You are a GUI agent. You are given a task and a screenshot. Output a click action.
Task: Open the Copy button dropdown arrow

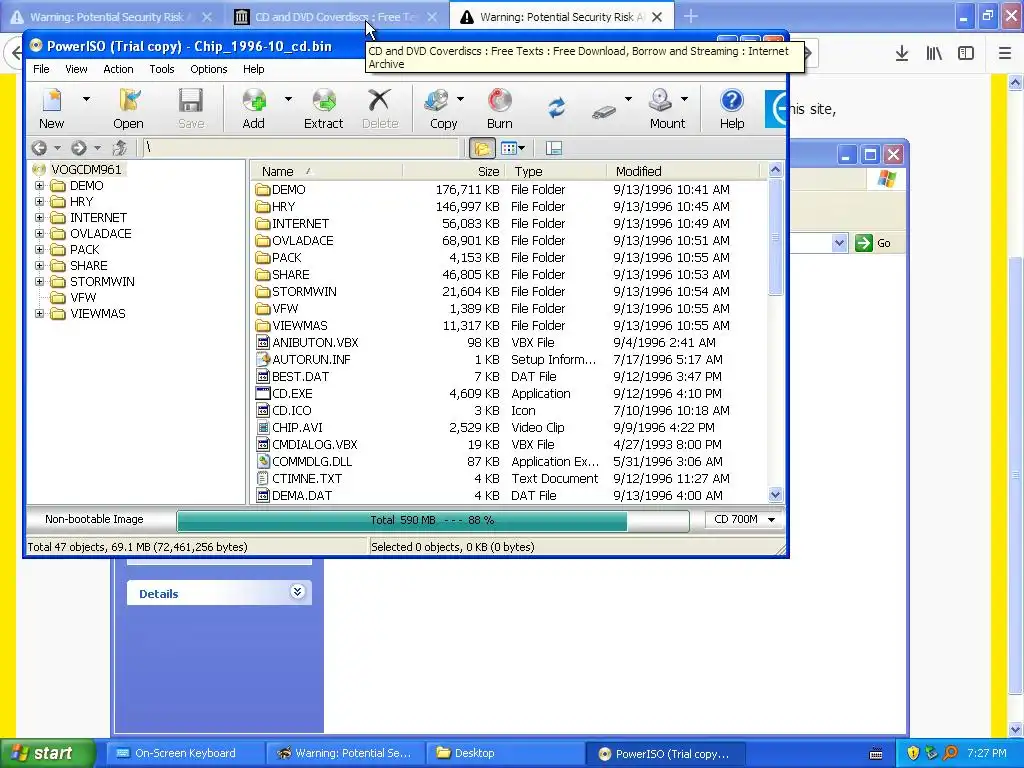tap(460, 99)
